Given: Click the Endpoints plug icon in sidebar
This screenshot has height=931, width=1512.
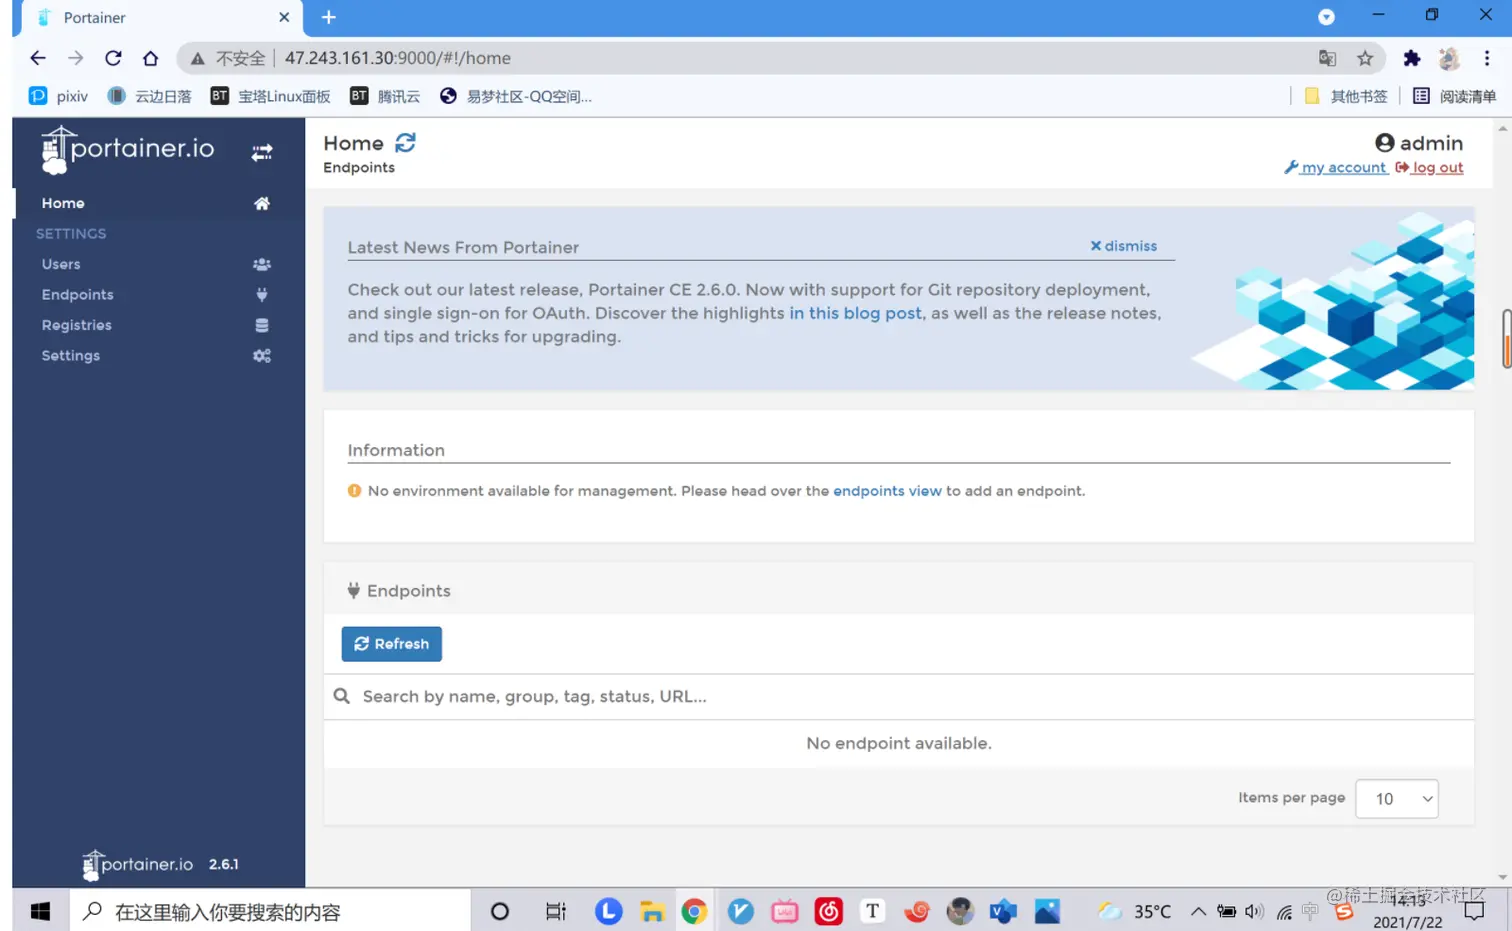Looking at the screenshot, I should point(262,295).
